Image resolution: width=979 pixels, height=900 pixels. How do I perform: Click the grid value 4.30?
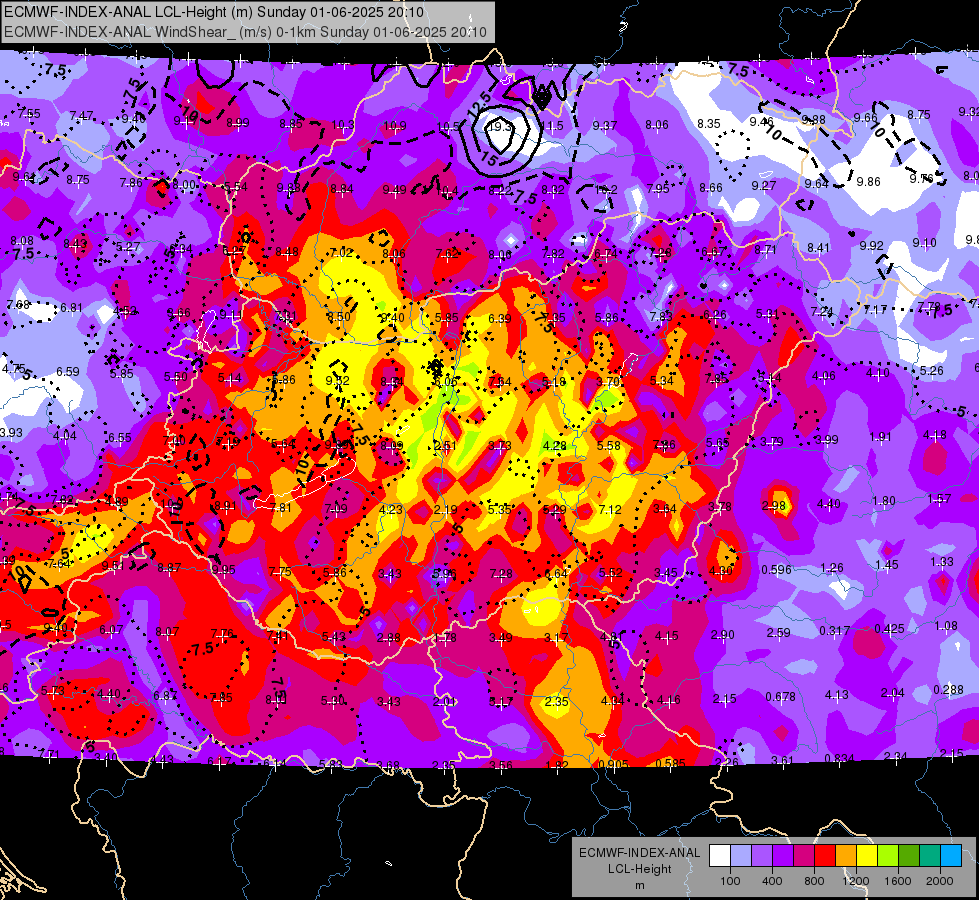pos(721,570)
